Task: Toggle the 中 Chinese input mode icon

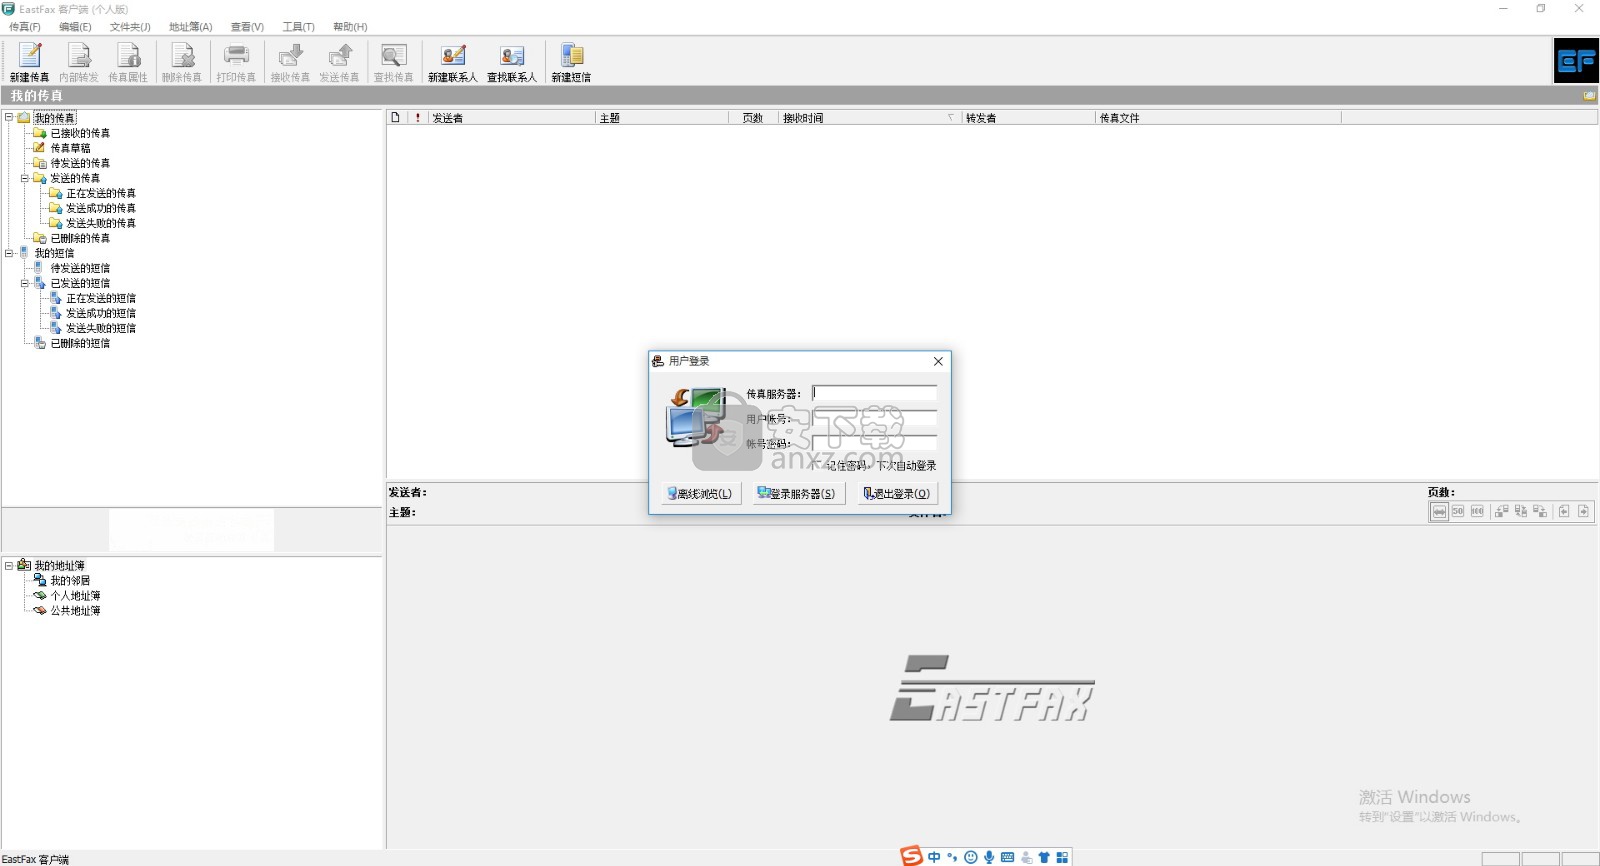Action: [934, 857]
